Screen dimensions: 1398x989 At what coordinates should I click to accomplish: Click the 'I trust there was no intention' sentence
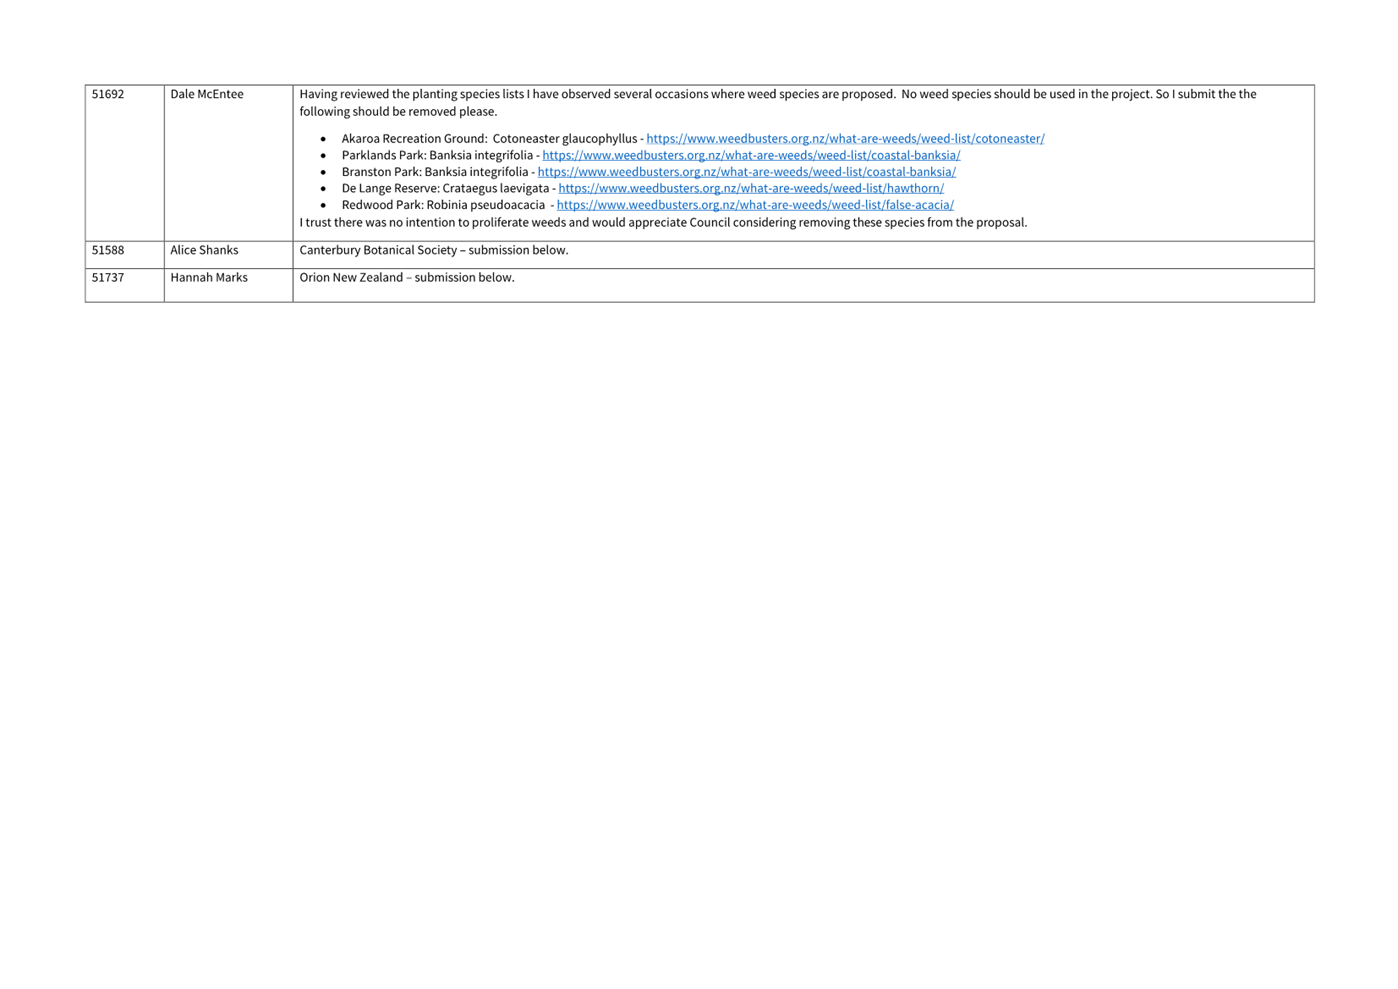point(663,223)
